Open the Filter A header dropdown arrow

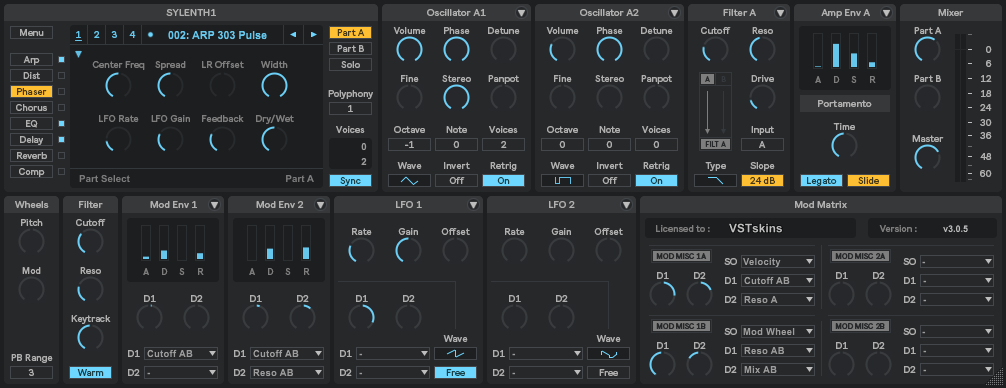(x=780, y=13)
